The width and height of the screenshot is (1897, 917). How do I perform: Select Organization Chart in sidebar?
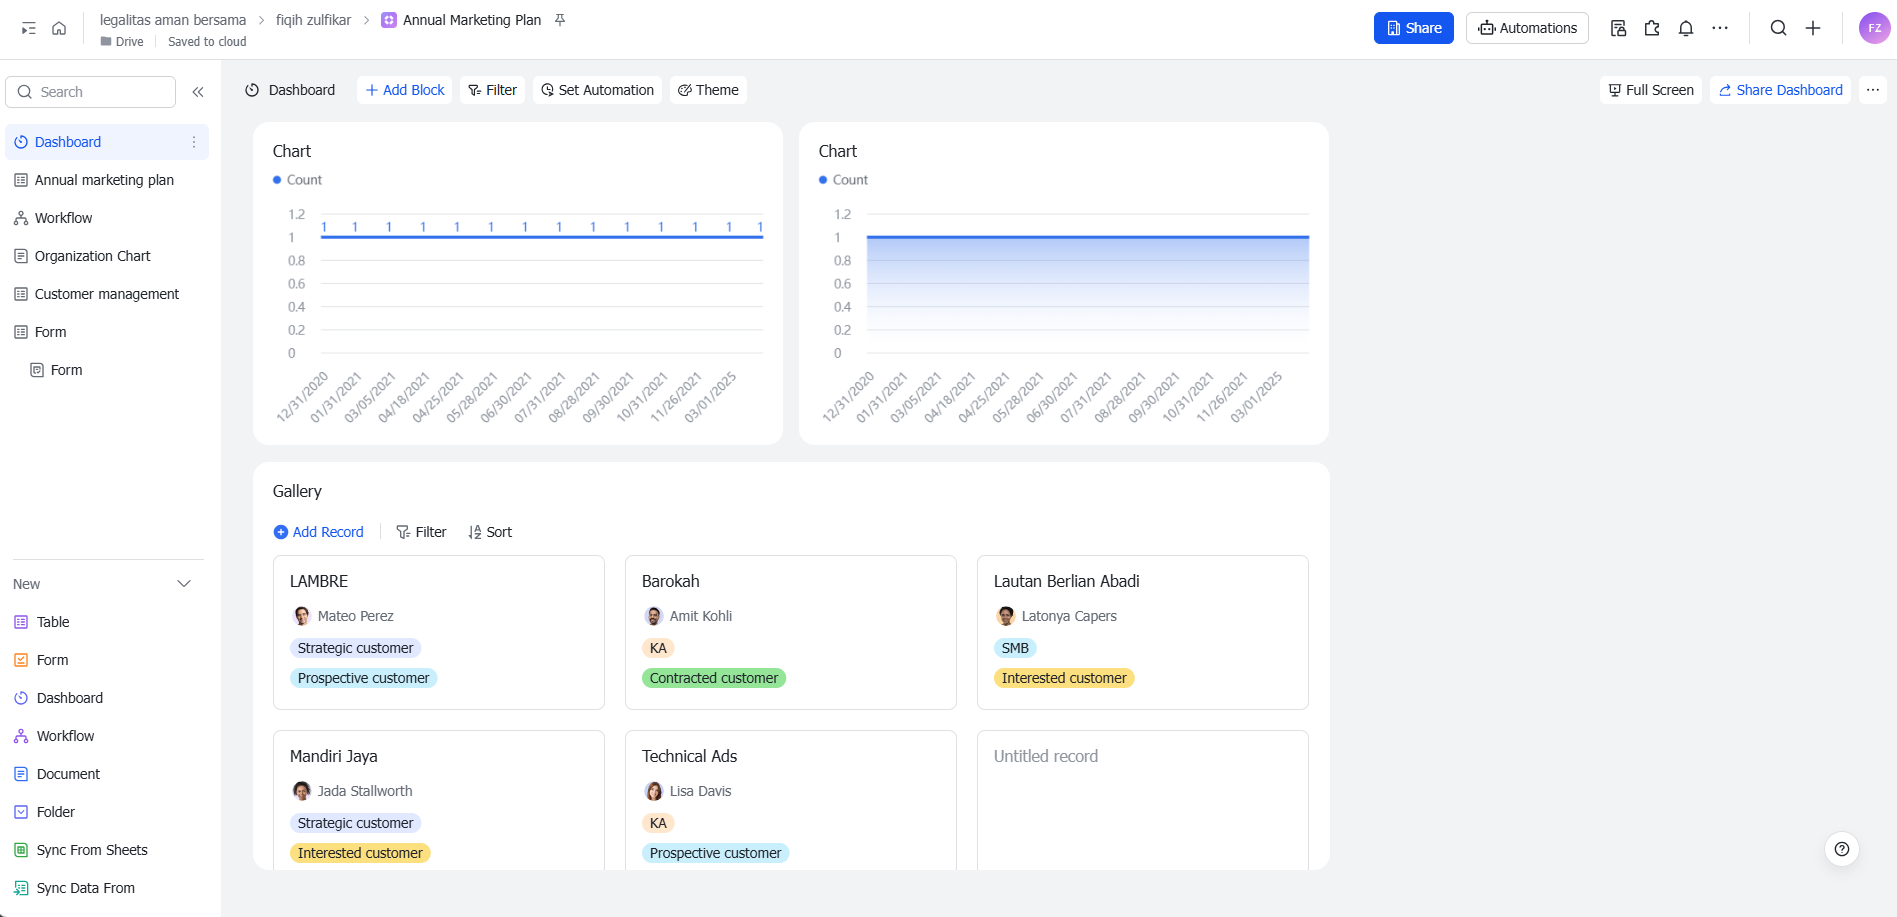click(x=92, y=256)
